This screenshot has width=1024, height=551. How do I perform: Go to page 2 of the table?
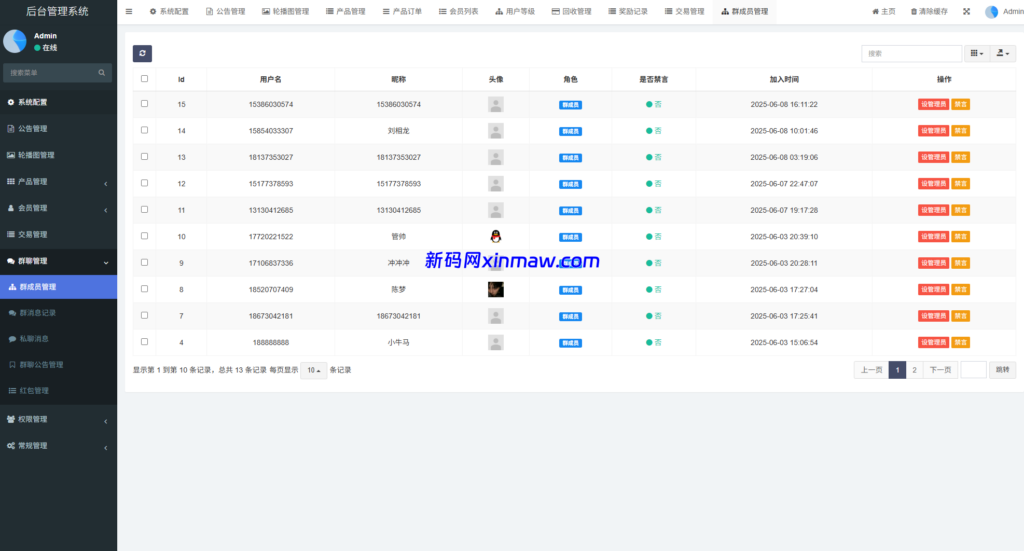coord(914,370)
